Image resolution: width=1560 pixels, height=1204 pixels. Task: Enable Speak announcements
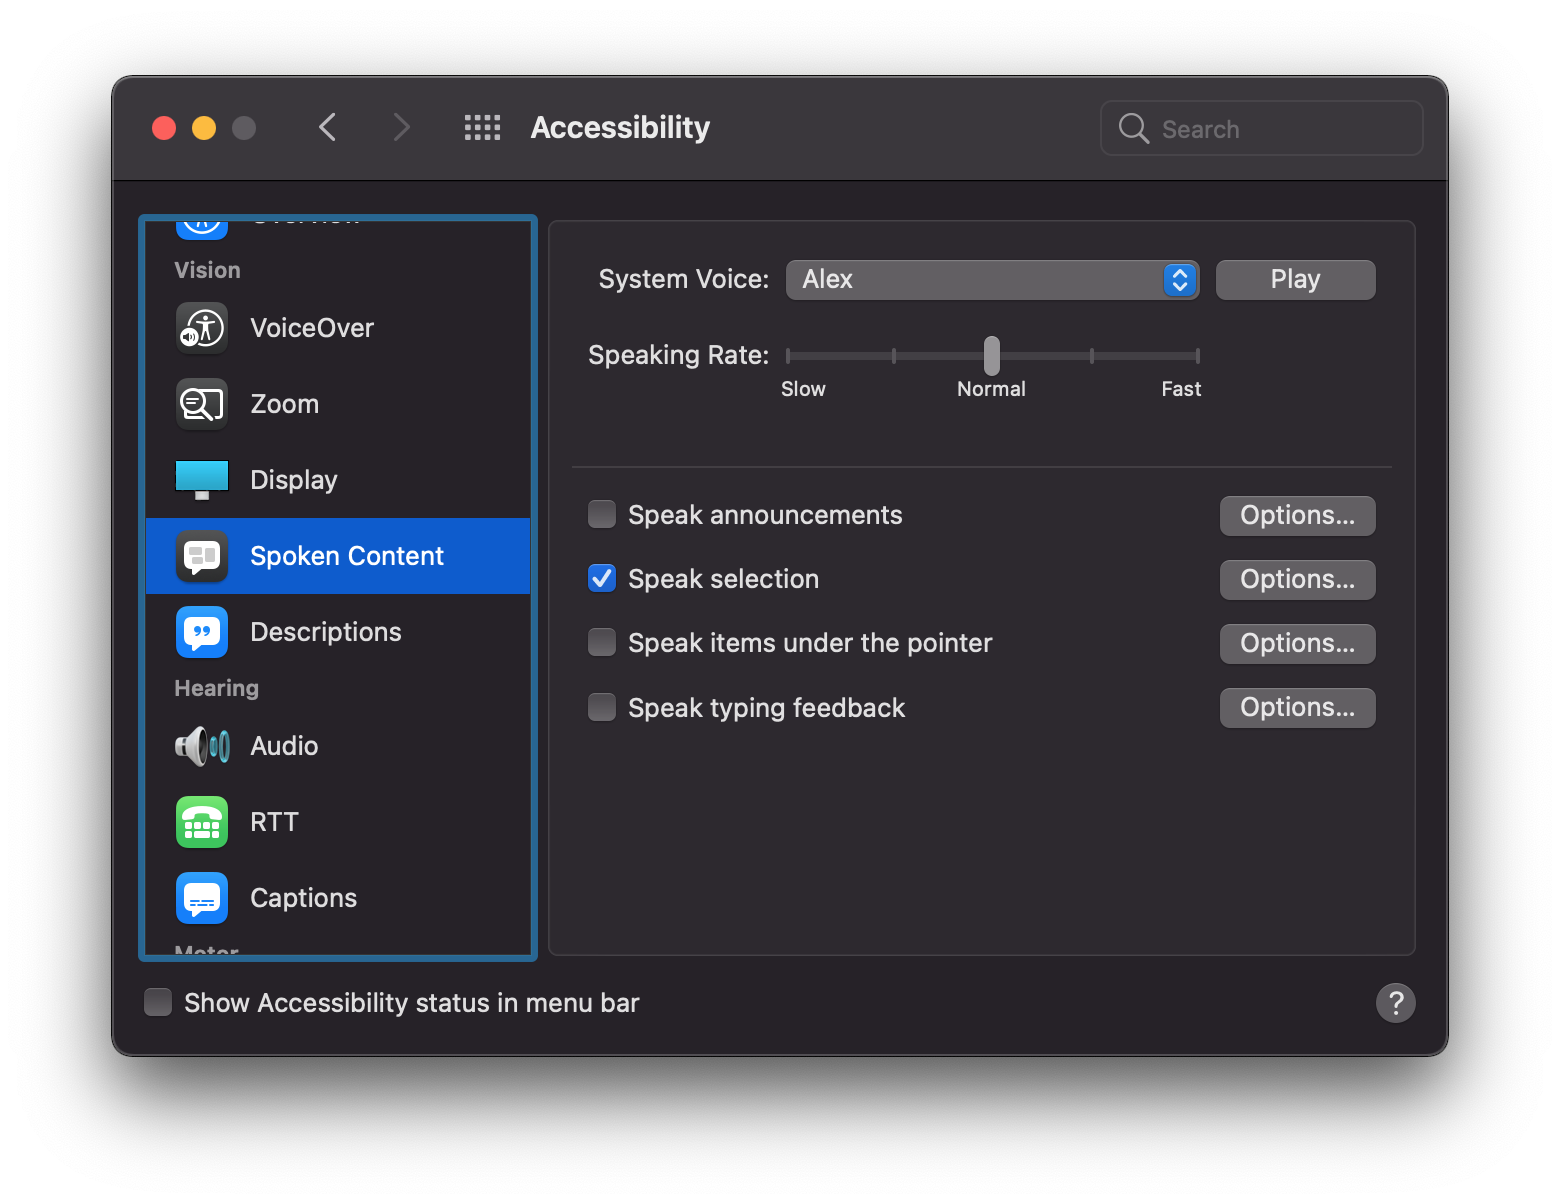click(601, 513)
